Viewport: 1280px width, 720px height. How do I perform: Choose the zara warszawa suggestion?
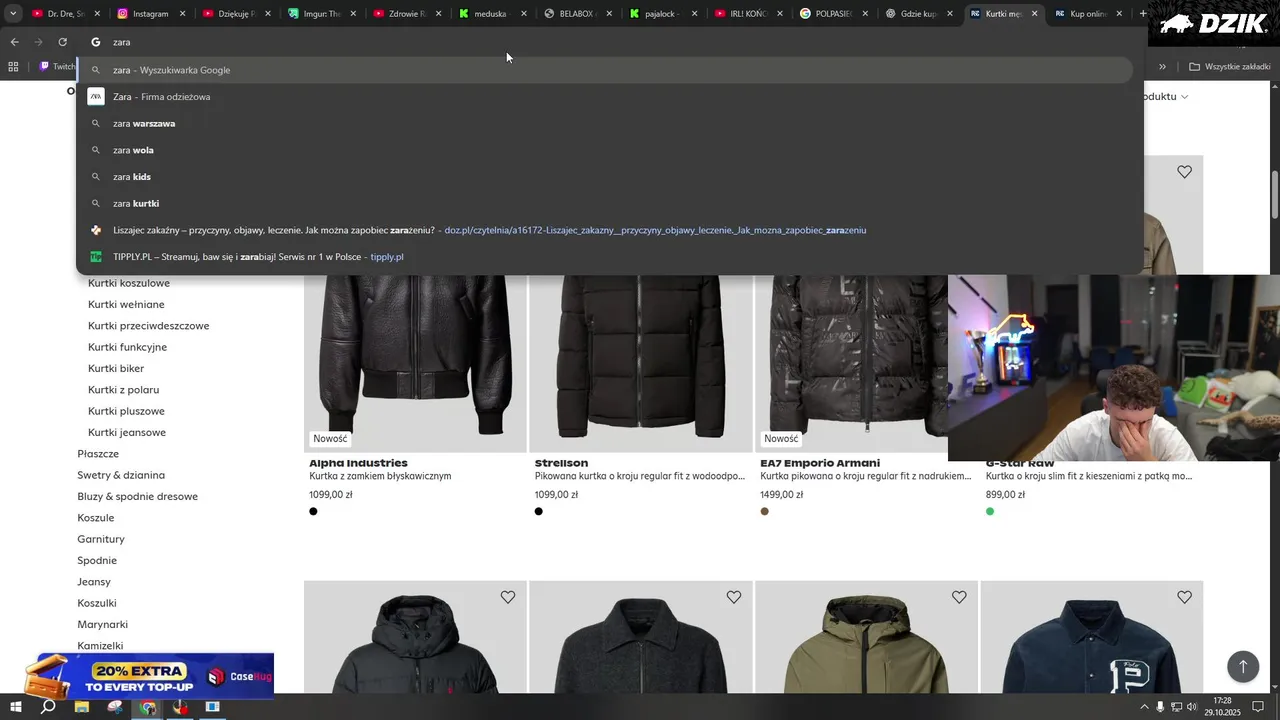606,123
